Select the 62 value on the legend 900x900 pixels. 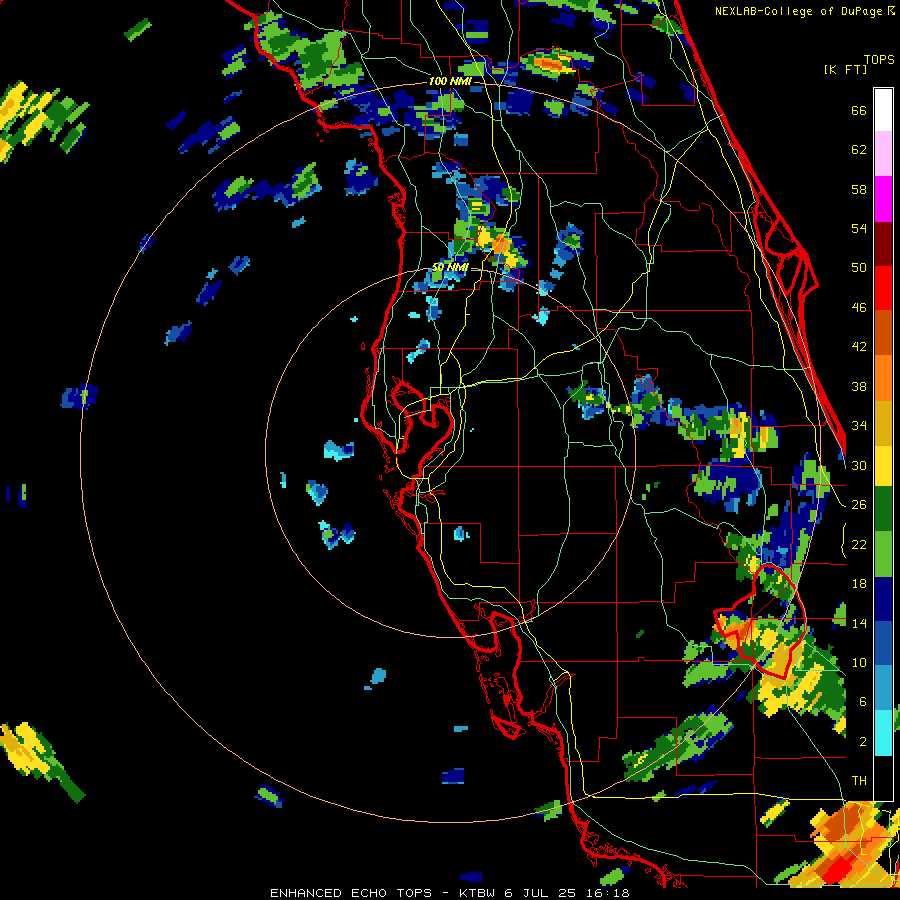pos(859,150)
